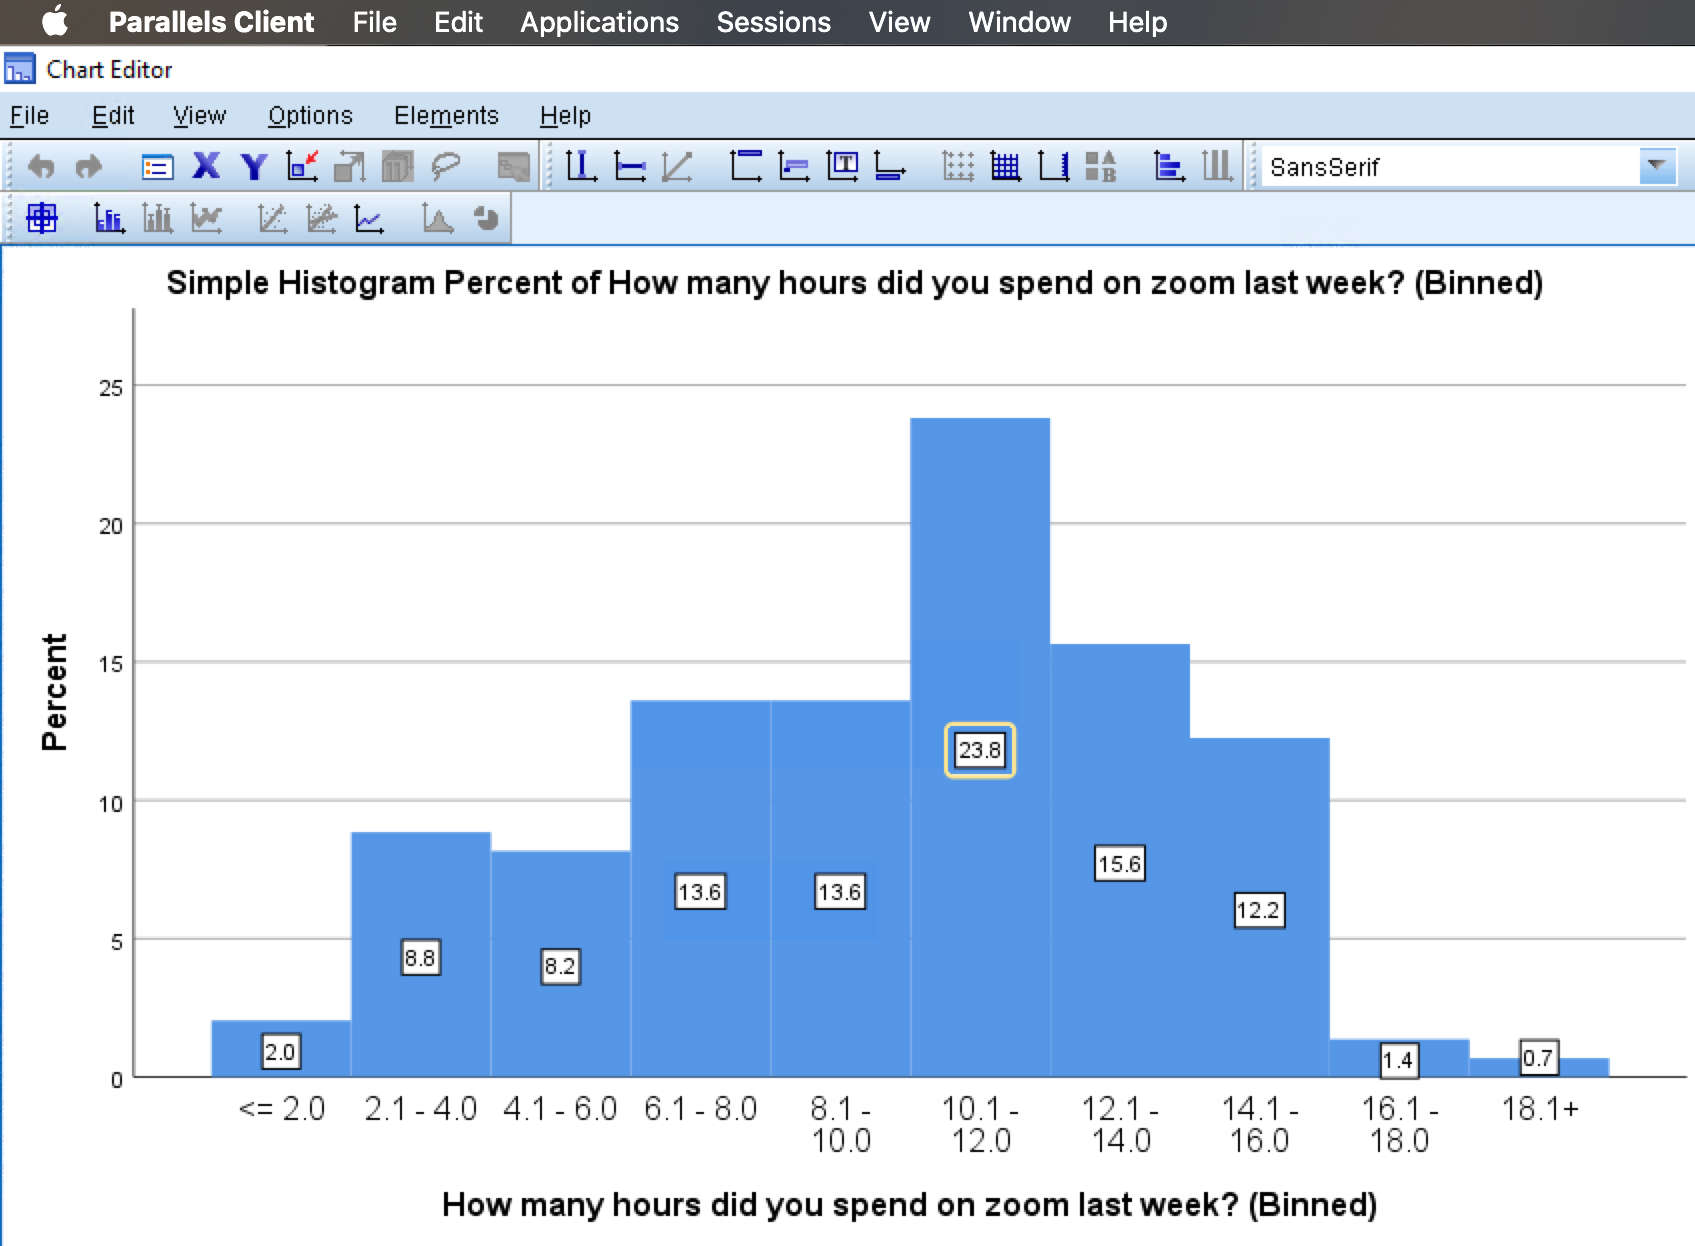The height and width of the screenshot is (1246, 1695).
Task: Open the Chart Editor's View menu
Action: 200,116
